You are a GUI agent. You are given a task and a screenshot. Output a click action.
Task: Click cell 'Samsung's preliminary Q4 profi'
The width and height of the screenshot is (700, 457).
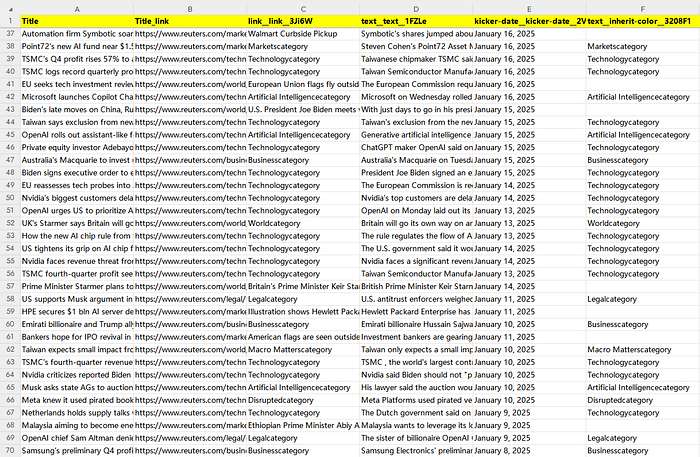[77, 451]
